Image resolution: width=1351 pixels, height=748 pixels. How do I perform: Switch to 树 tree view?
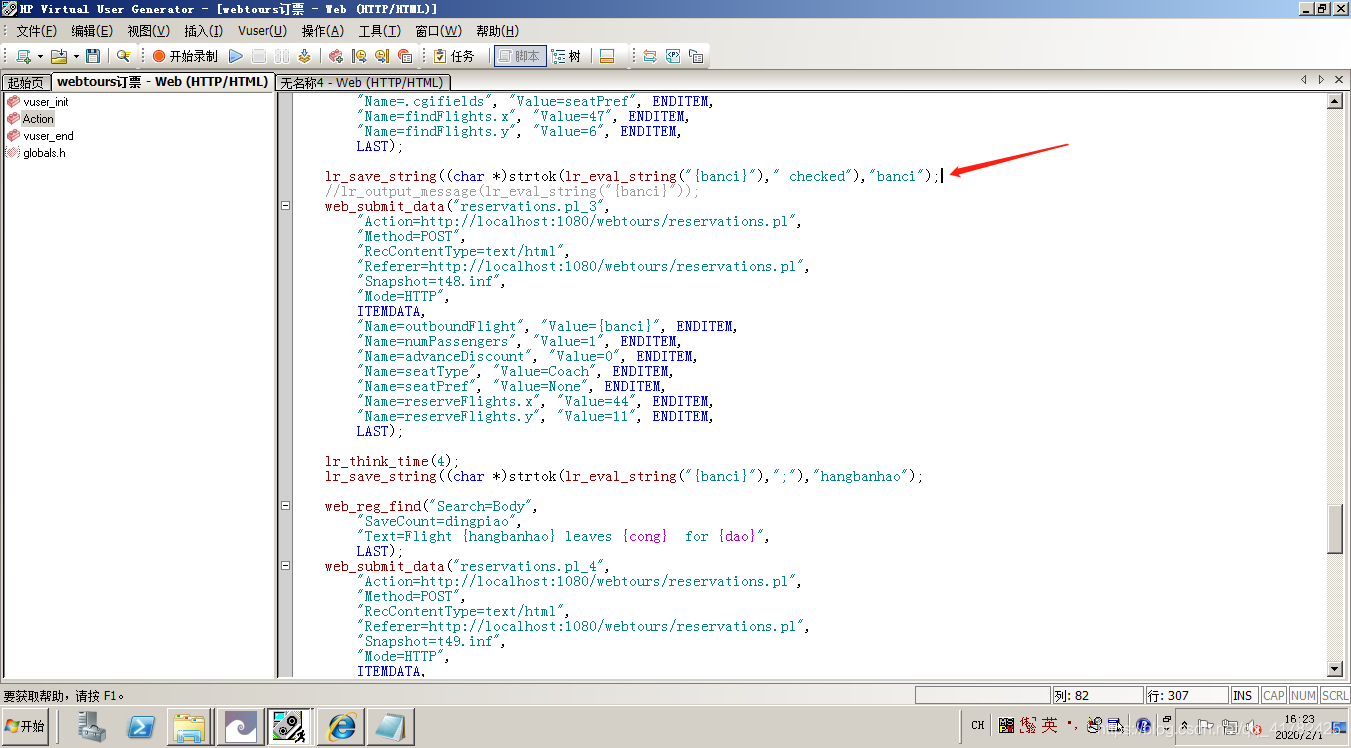pos(567,56)
